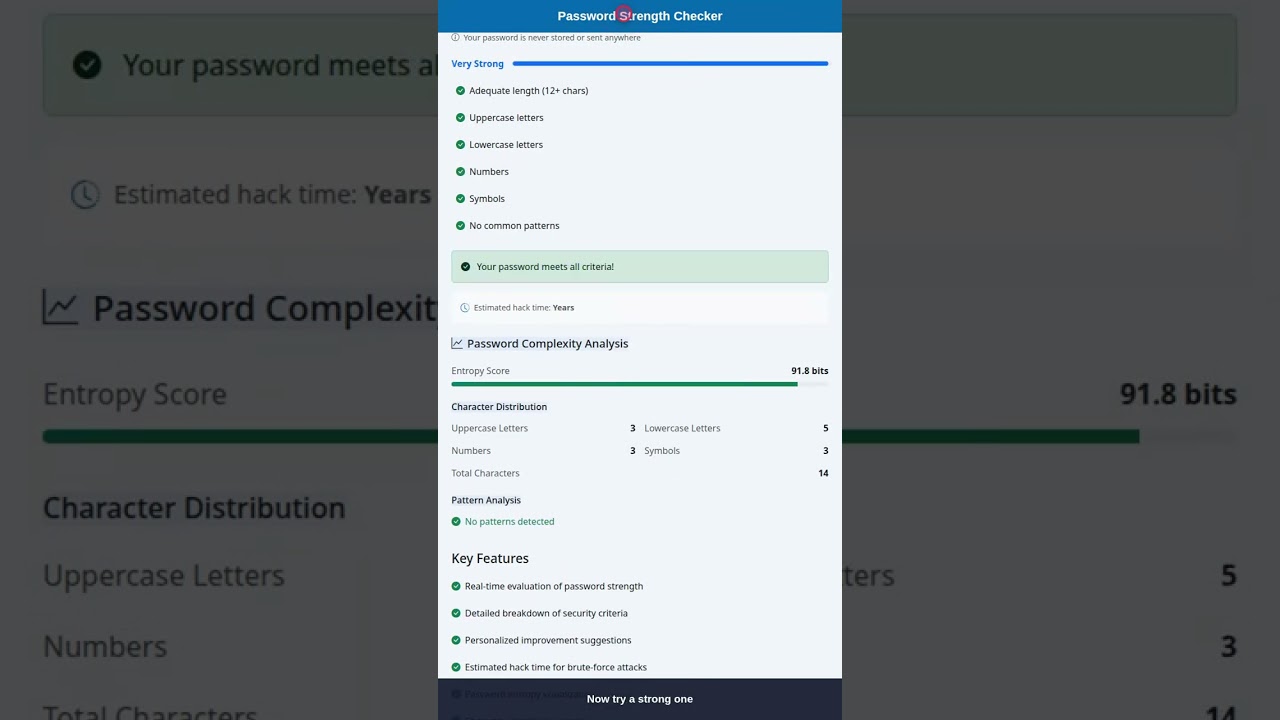Click the 'Very Strong' strength label
1280x720 pixels.
(x=477, y=64)
